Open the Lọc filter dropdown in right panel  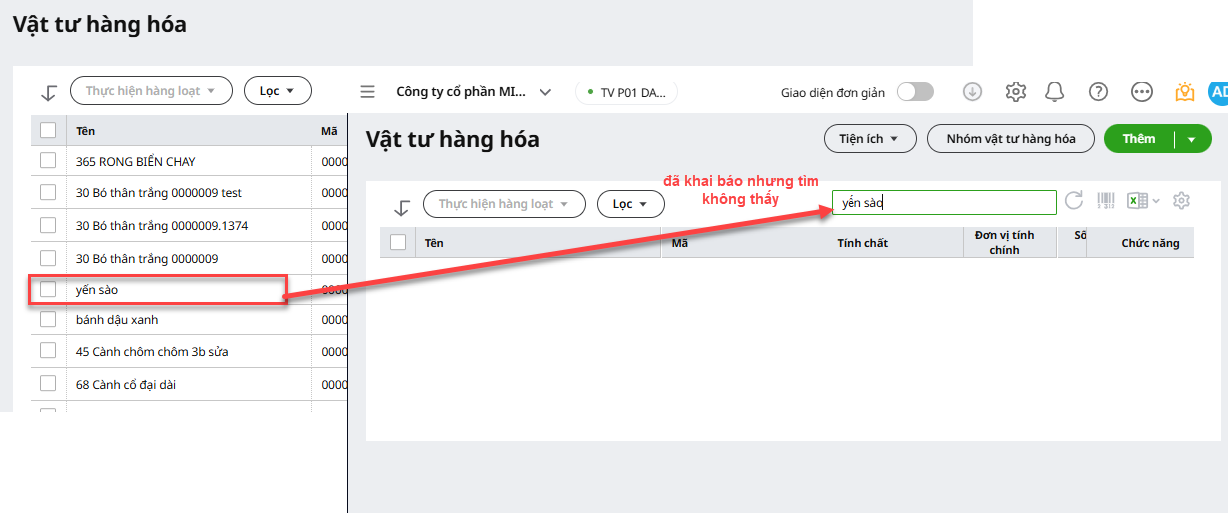630,204
